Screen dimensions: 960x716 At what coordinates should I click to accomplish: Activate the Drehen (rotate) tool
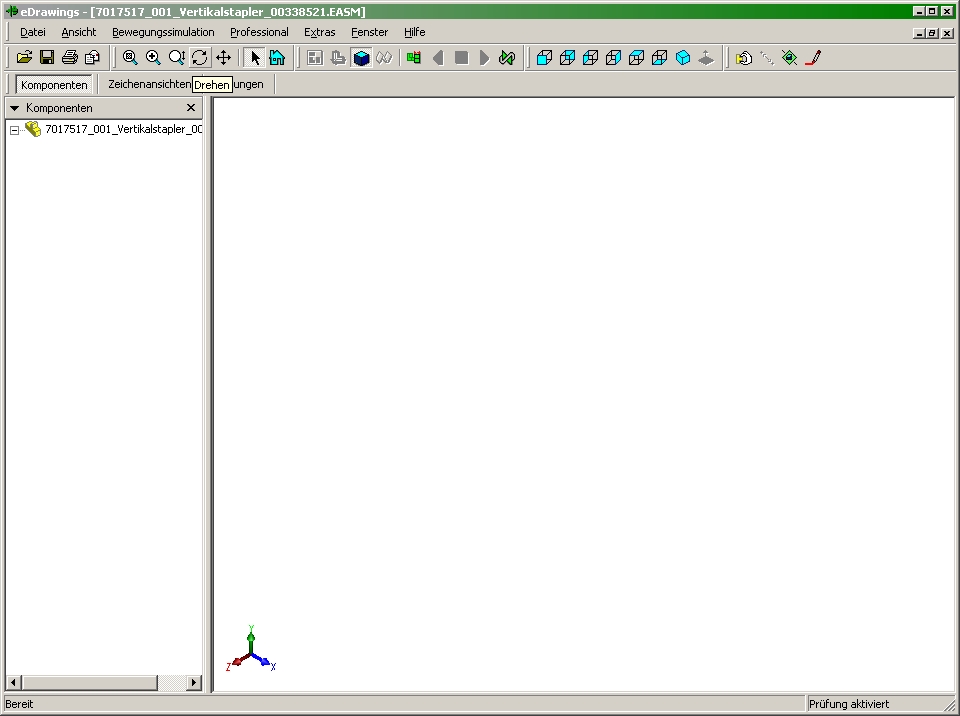point(200,58)
